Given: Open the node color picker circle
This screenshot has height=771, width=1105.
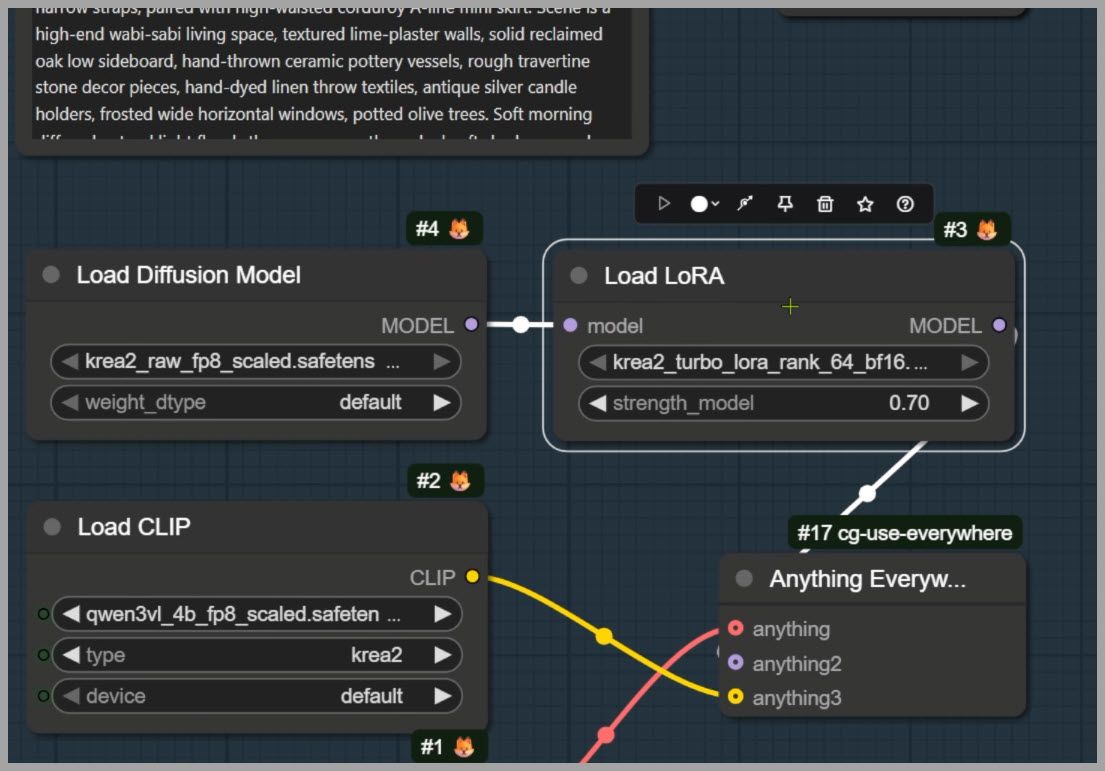Looking at the screenshot, I should [699, 204].
